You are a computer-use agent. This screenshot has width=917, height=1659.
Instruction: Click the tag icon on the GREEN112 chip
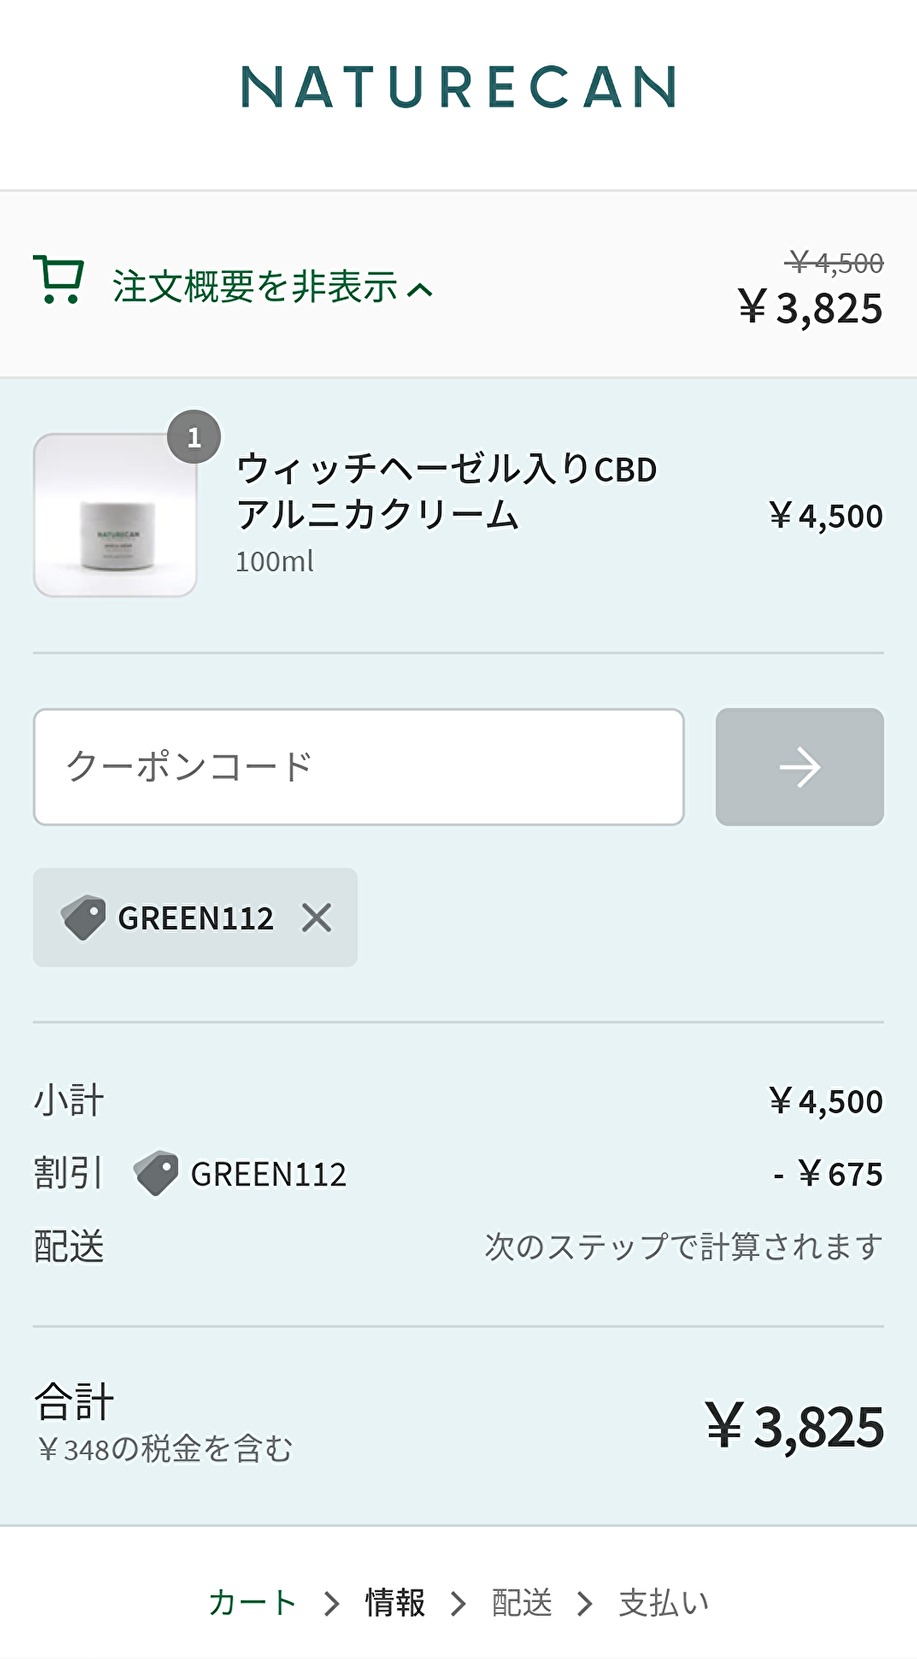point(83,917)
